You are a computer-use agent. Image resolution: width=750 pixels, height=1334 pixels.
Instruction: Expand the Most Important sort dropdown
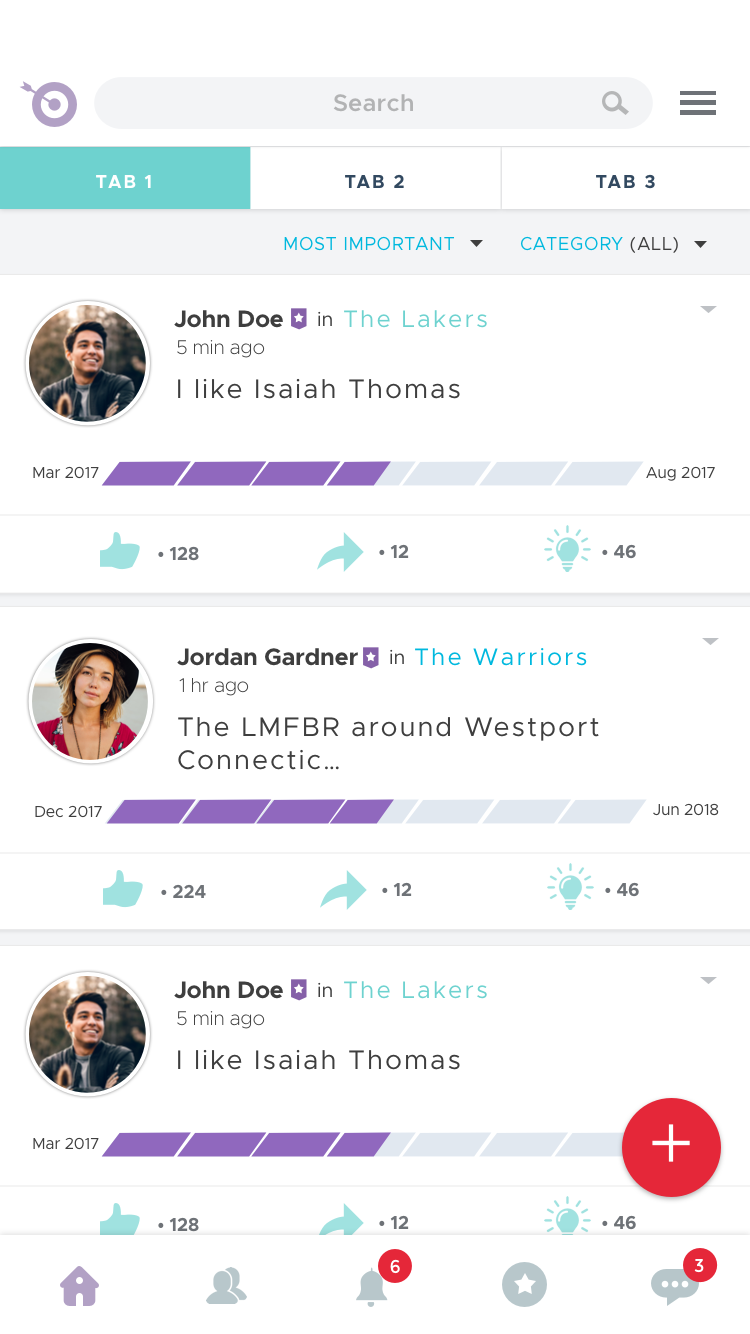[383, 244]
